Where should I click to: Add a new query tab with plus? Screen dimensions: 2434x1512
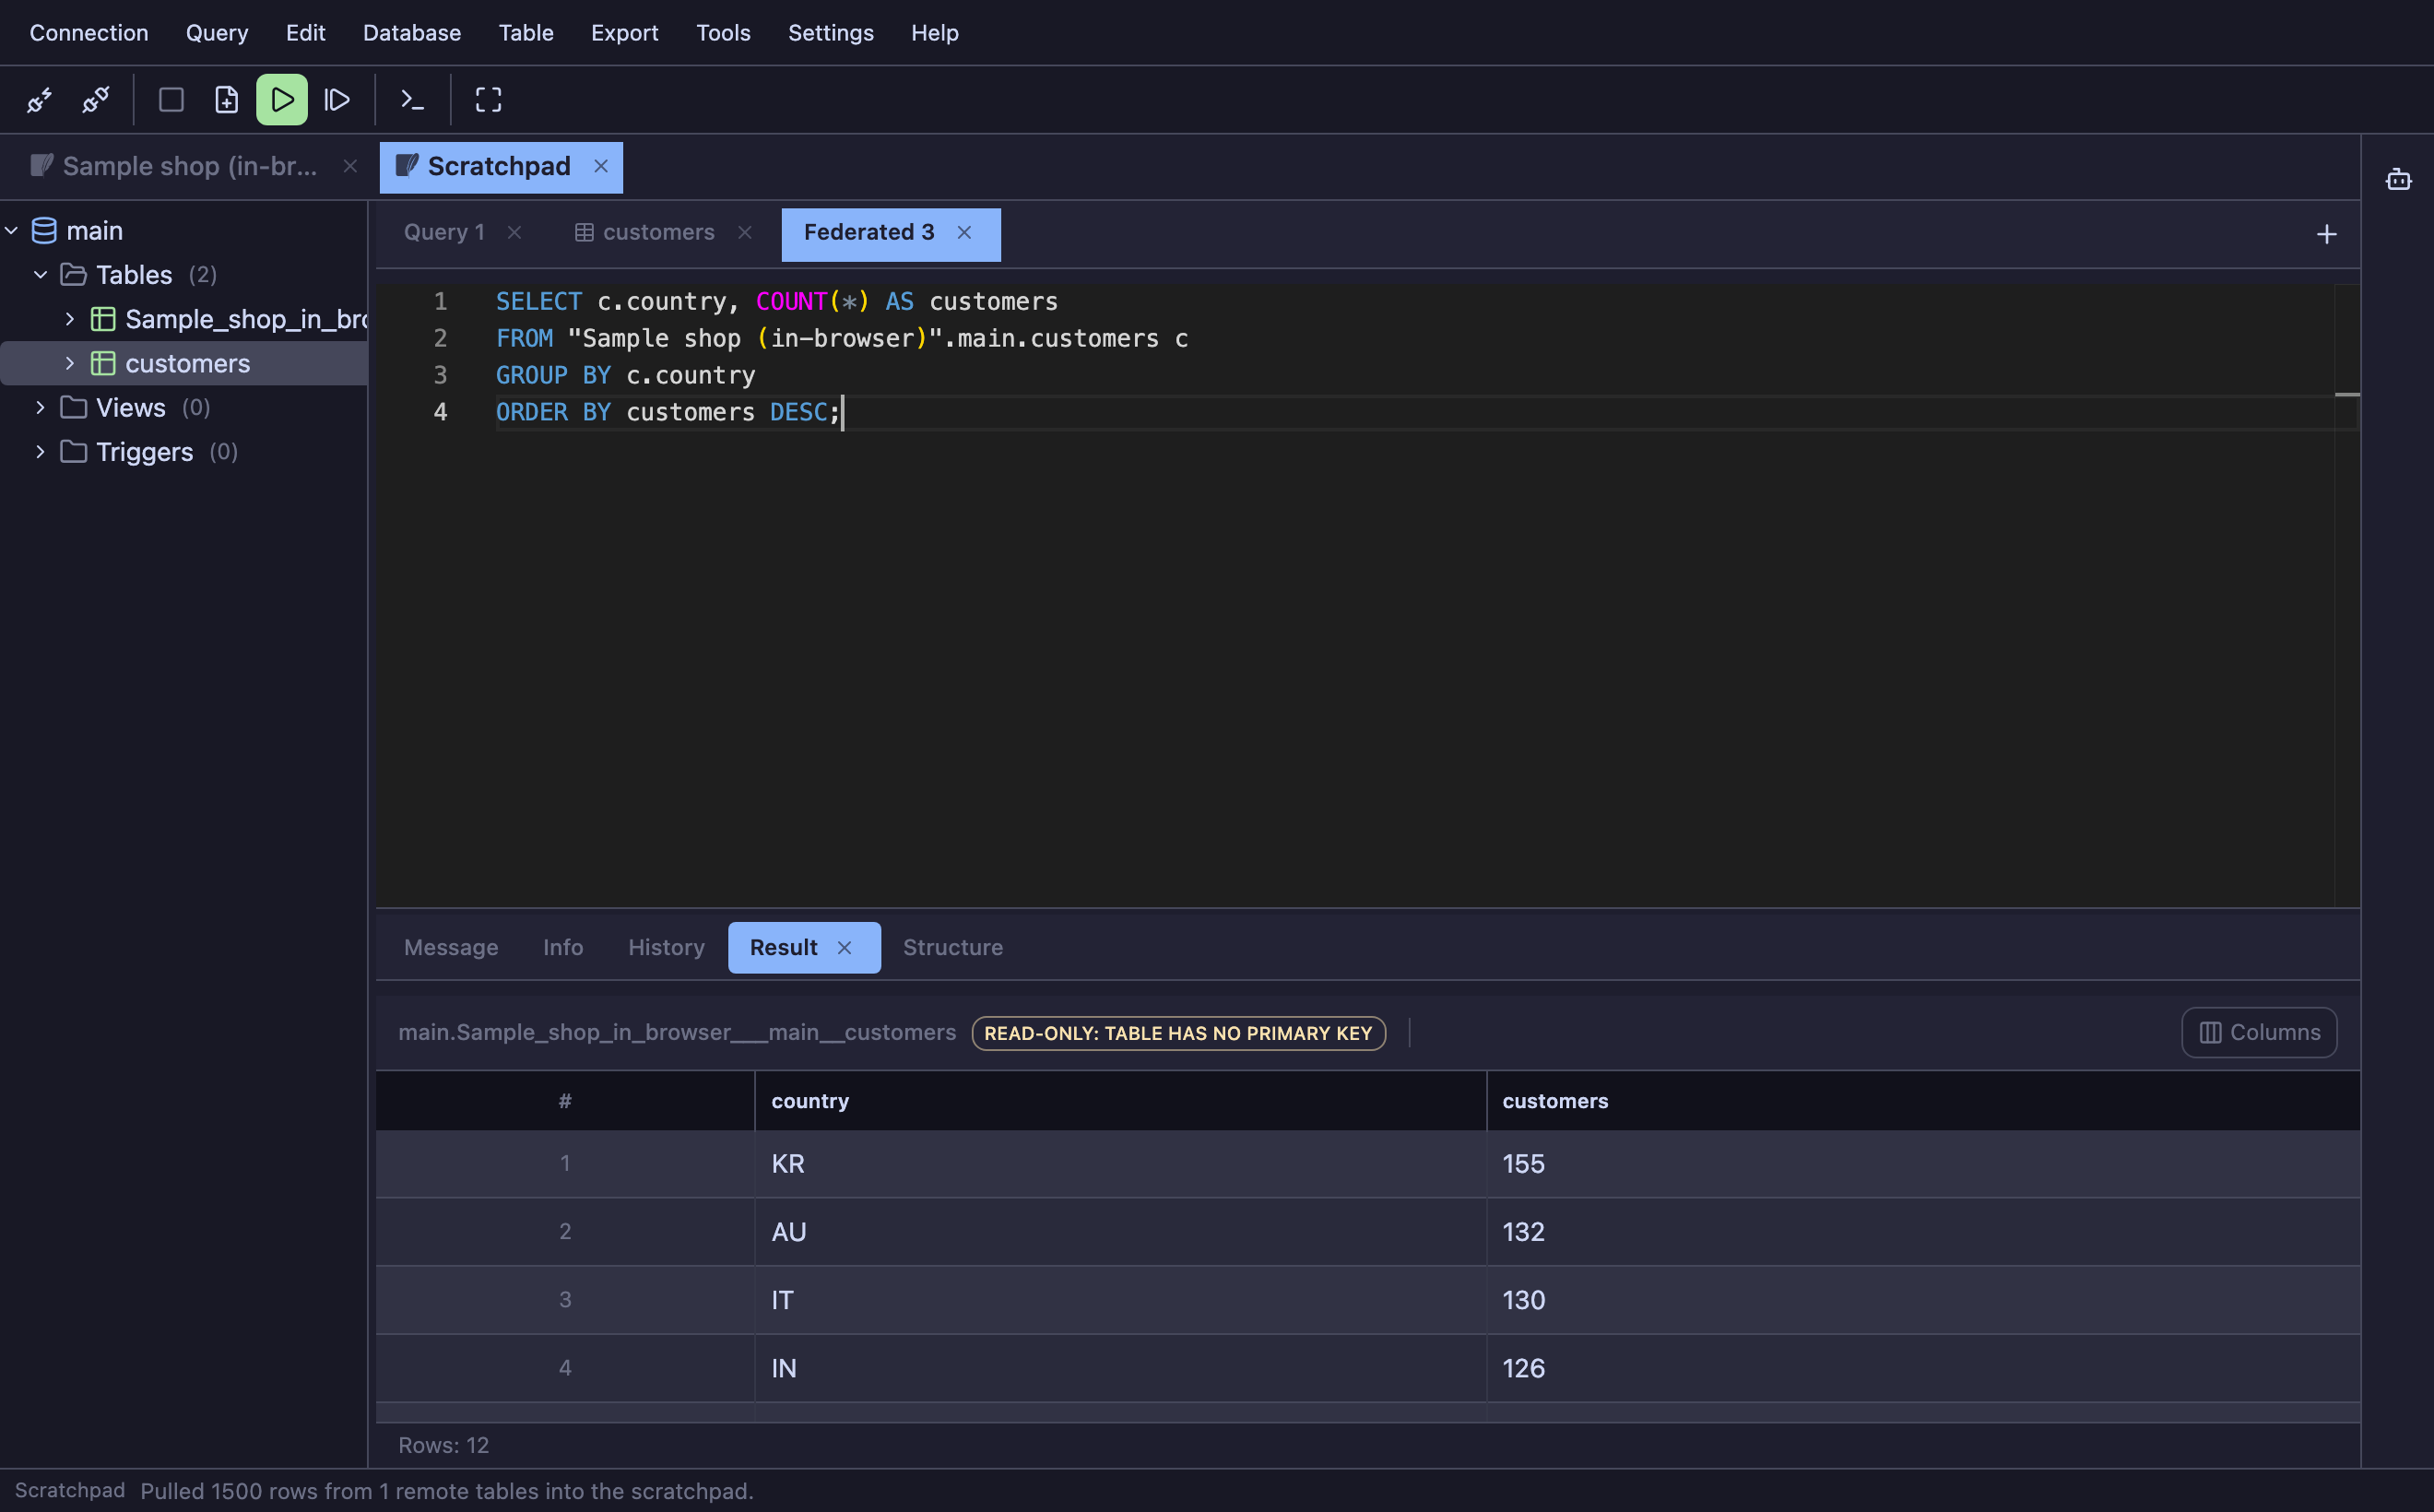click(2326, 235)
